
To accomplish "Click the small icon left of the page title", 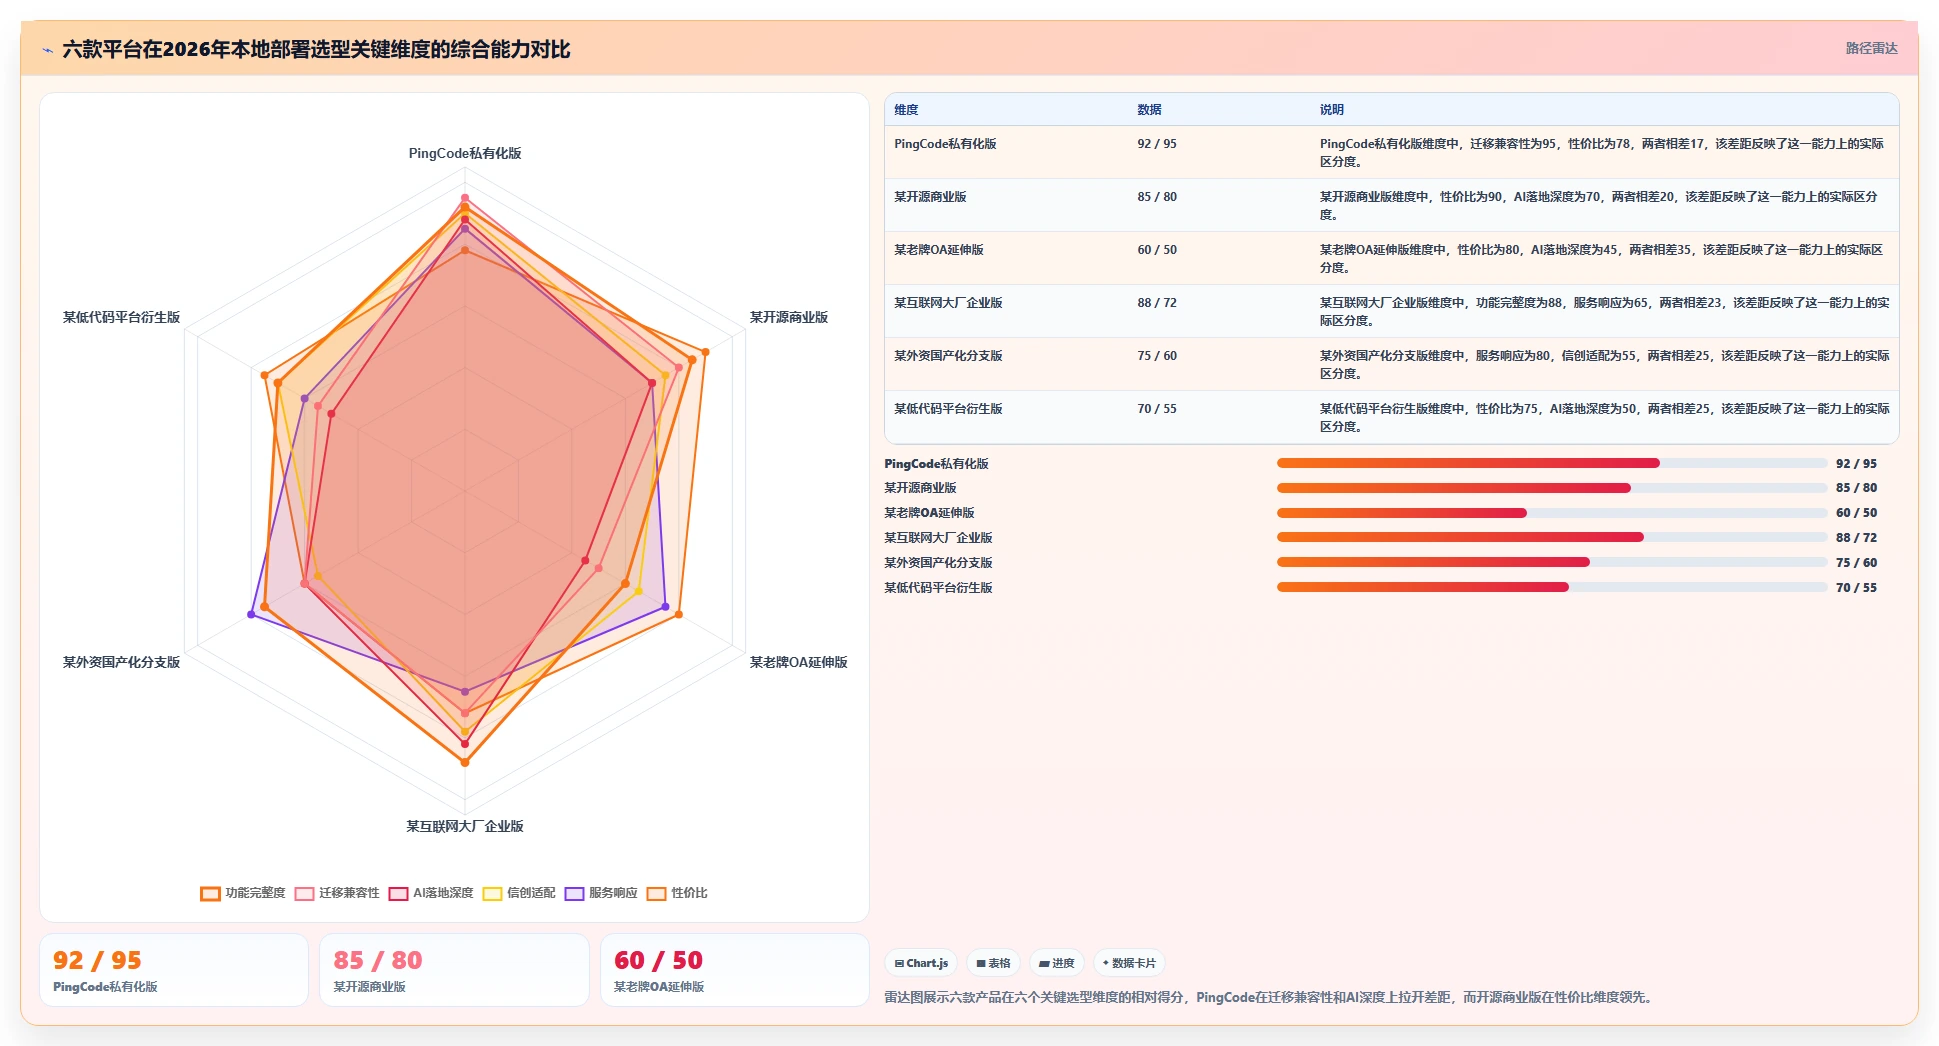I will [x=47, y=50].
